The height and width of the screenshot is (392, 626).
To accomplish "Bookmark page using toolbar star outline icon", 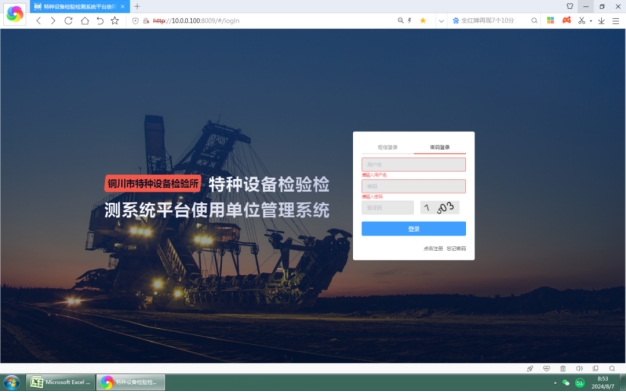I will click(x=115, y=21).
